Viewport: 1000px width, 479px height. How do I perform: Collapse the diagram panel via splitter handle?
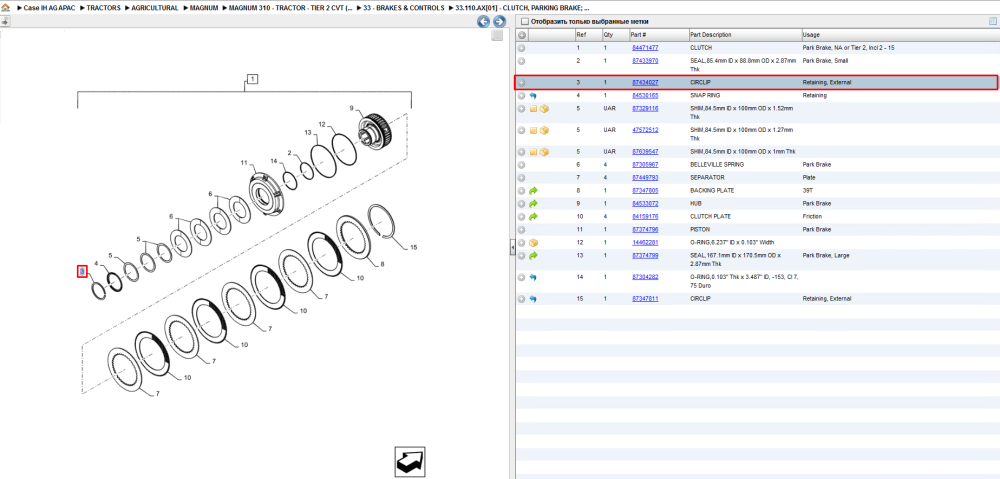click(x=512, y=249)
